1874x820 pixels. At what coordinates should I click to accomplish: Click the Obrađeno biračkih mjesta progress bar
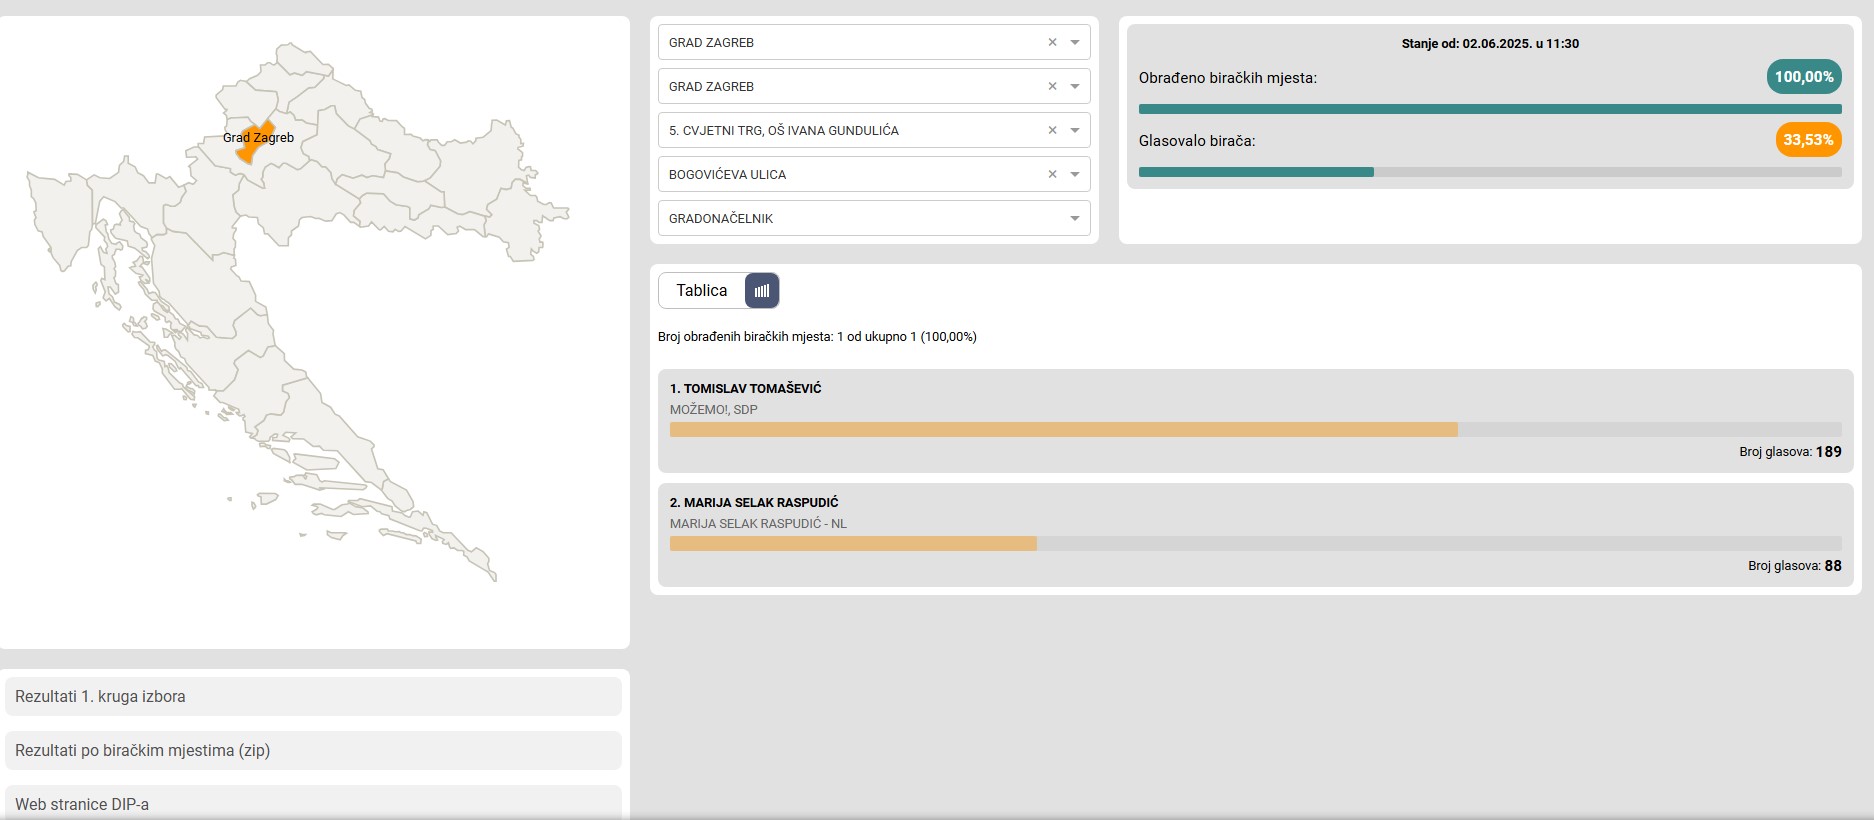click(1489, 109)
